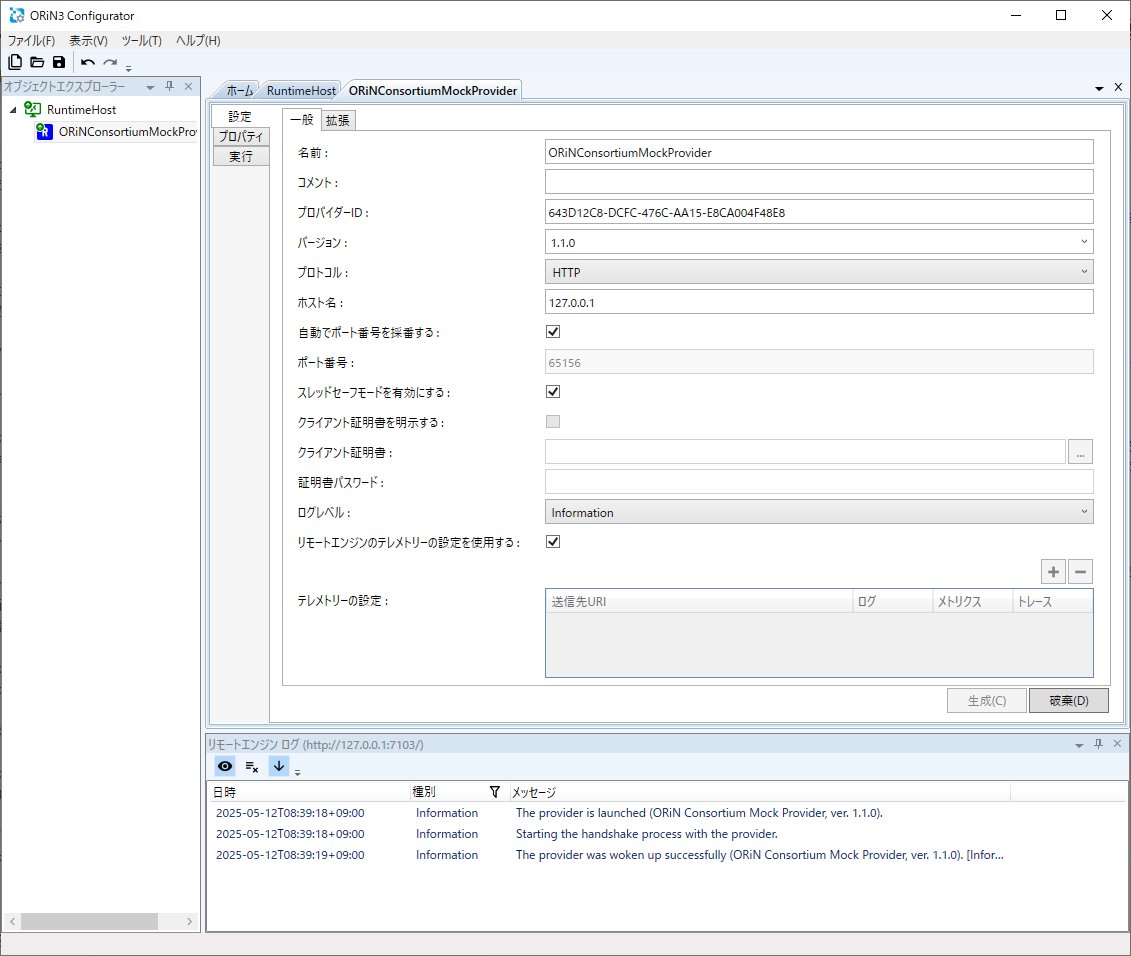Open remote engine log panel options dropdown
This screenshot has height=956, width=1131.
[1079, 745]
